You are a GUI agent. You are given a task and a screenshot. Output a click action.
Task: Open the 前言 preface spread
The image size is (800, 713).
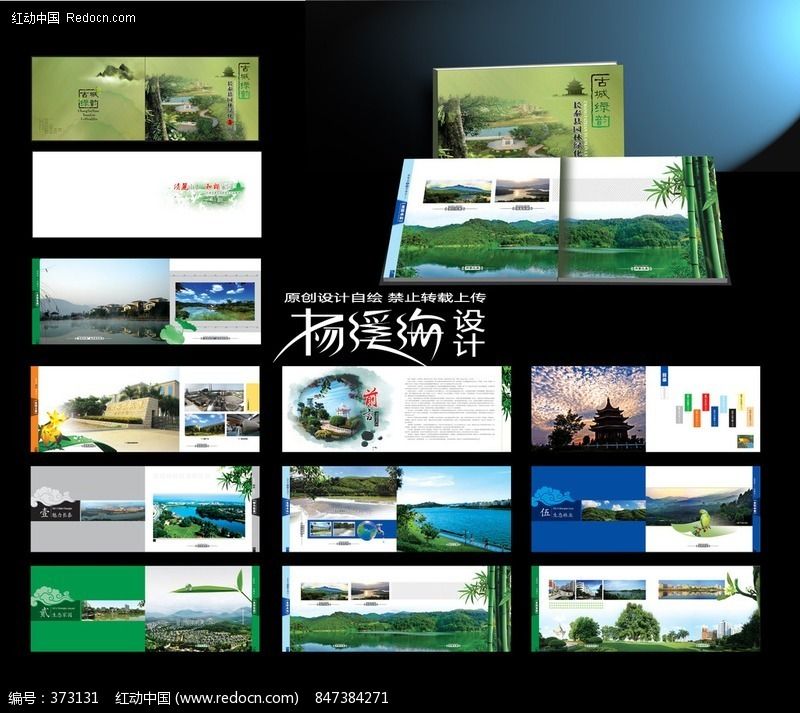(x=396, y=409)
